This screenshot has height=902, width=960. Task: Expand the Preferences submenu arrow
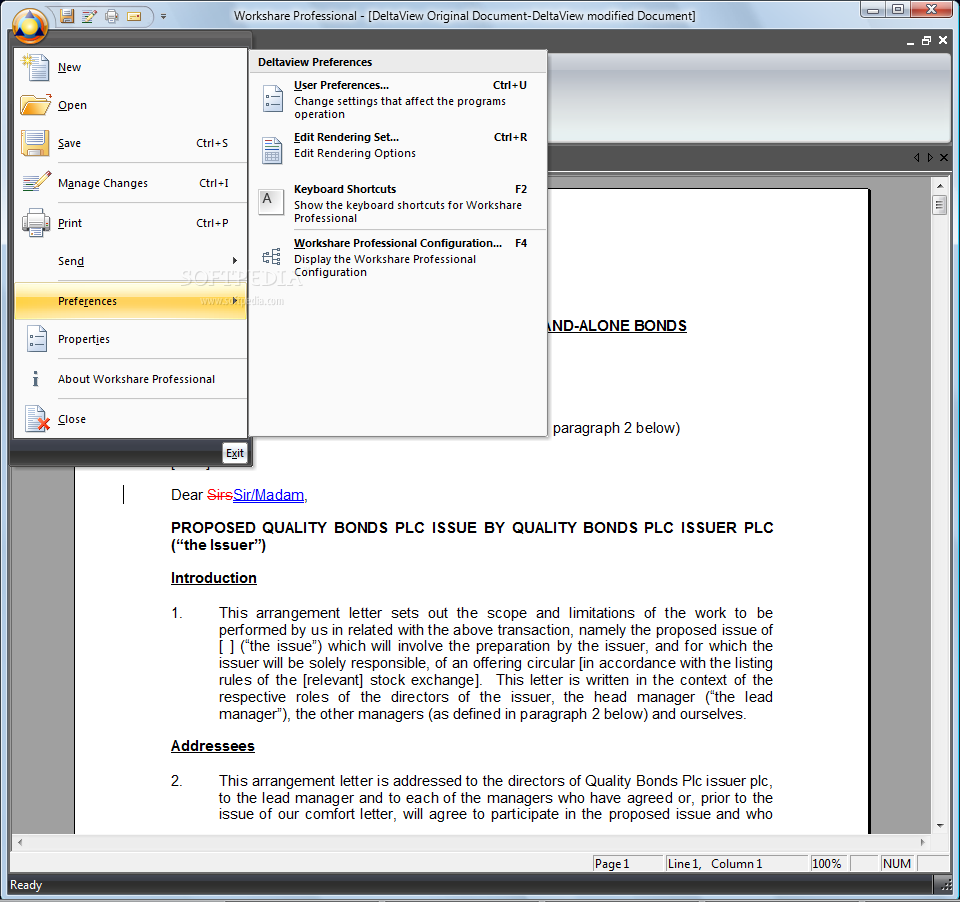point(234,301)
